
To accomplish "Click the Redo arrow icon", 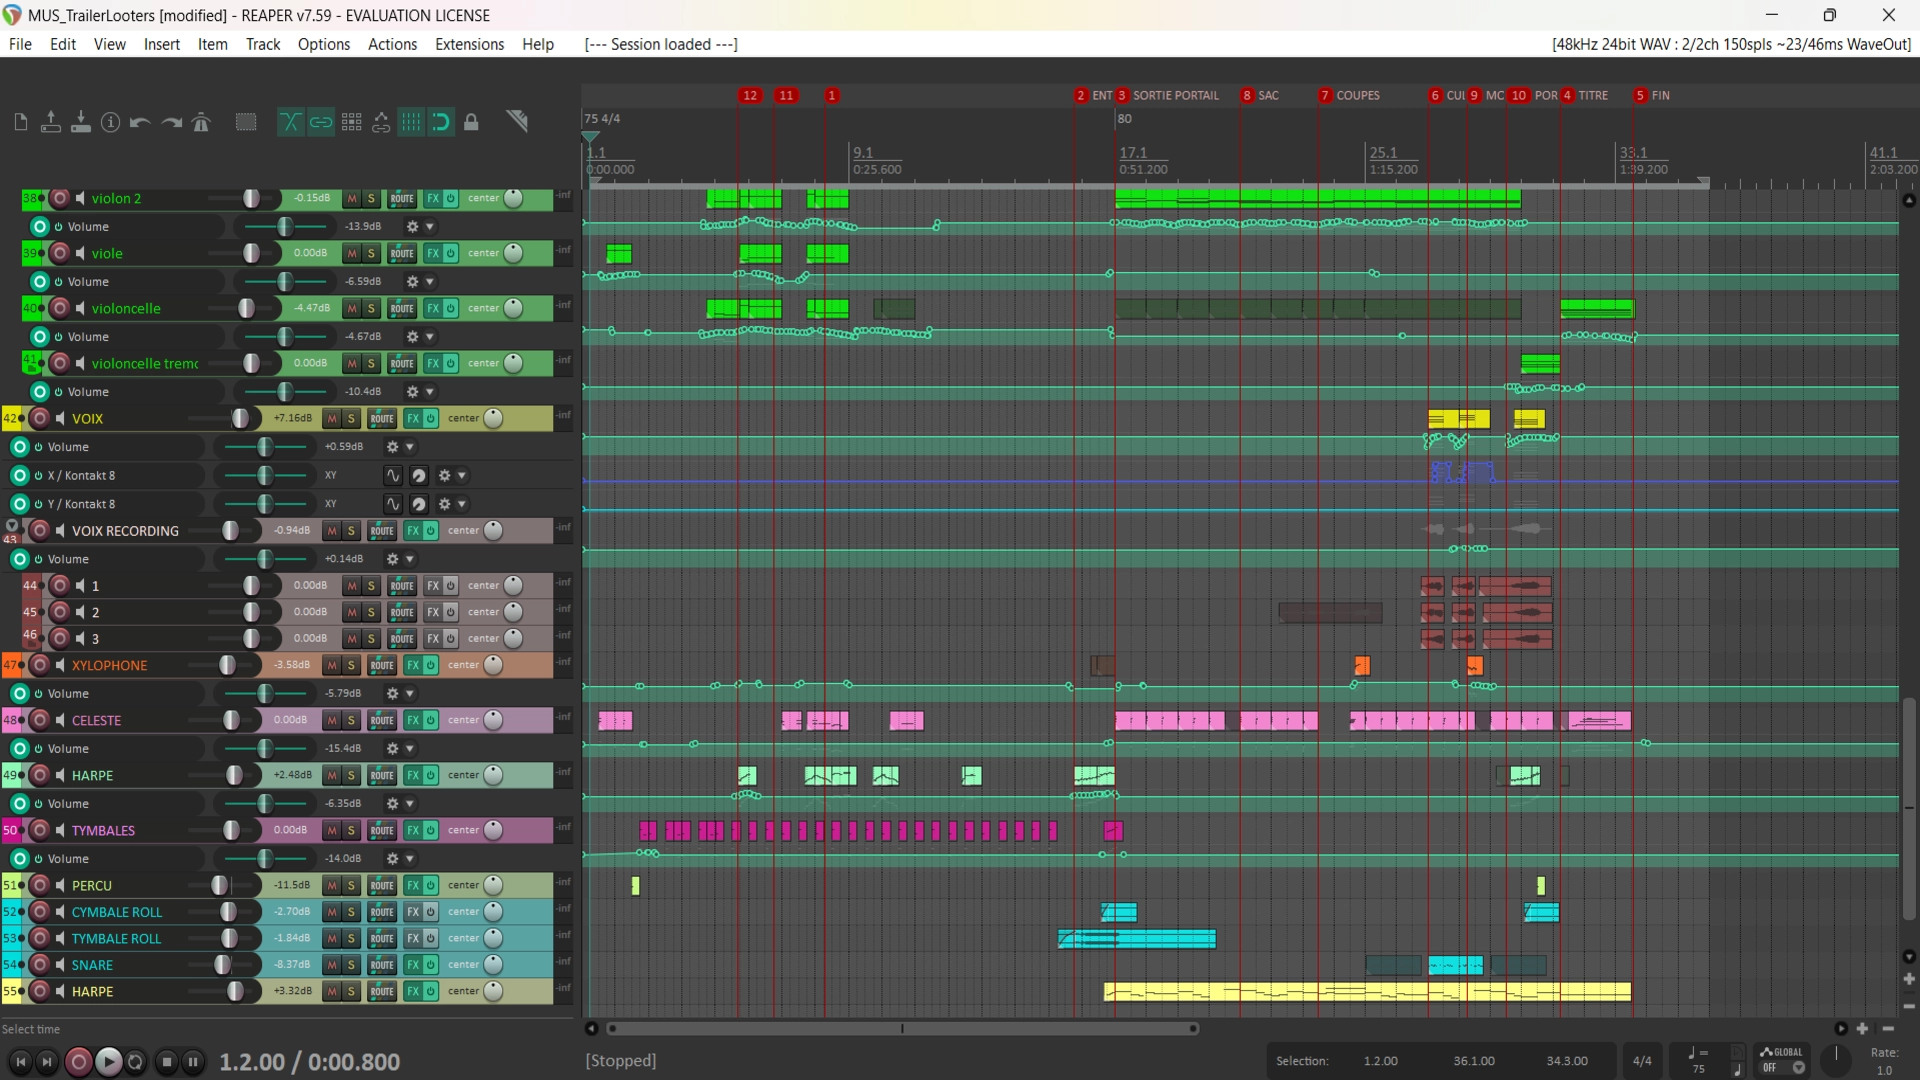I will pos(171,122).
